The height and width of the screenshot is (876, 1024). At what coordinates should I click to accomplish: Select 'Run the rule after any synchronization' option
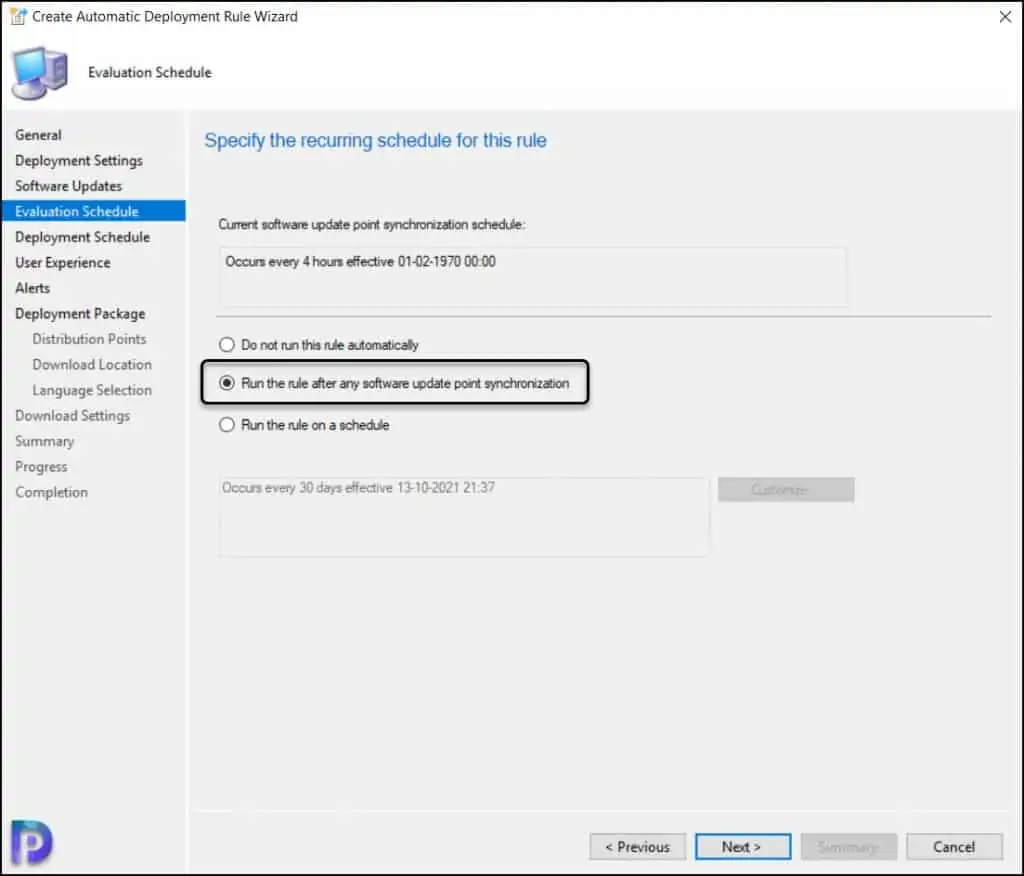(x=227, y=383)
